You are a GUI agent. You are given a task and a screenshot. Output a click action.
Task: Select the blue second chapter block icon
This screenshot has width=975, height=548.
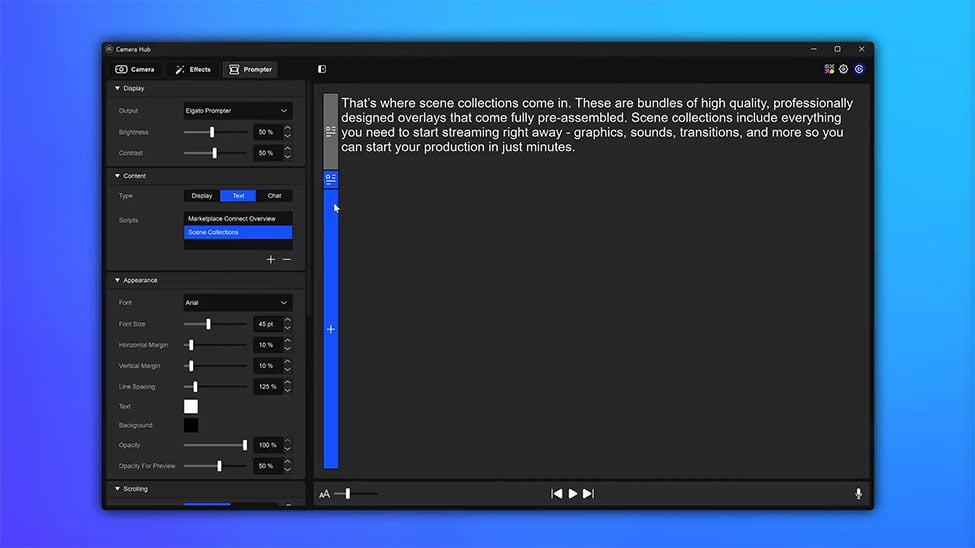tap(331, 179)
